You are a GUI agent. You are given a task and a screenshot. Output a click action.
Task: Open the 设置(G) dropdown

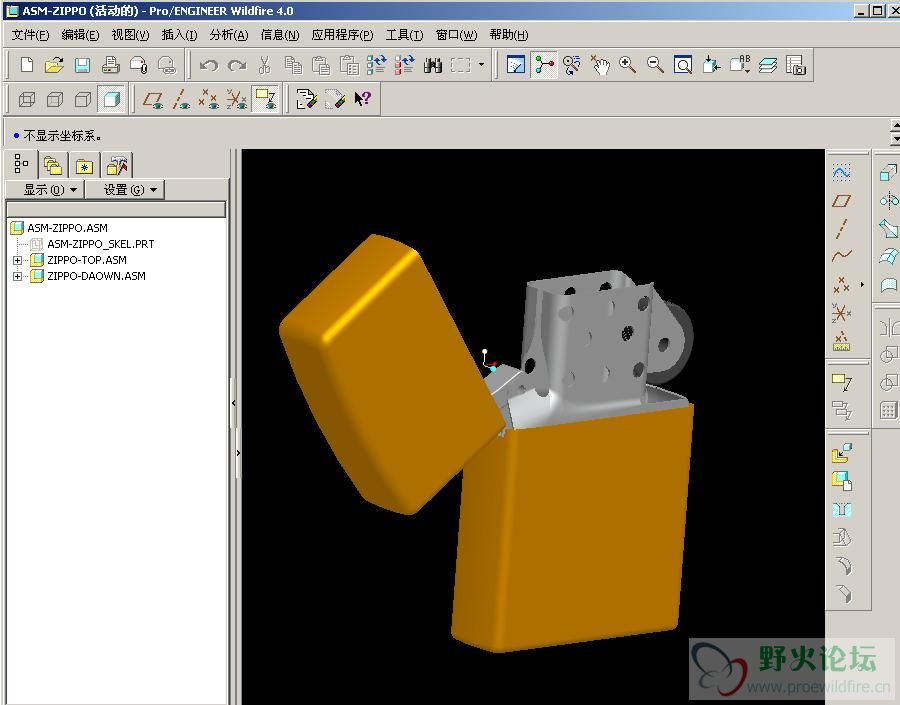[x=125, y=189]
